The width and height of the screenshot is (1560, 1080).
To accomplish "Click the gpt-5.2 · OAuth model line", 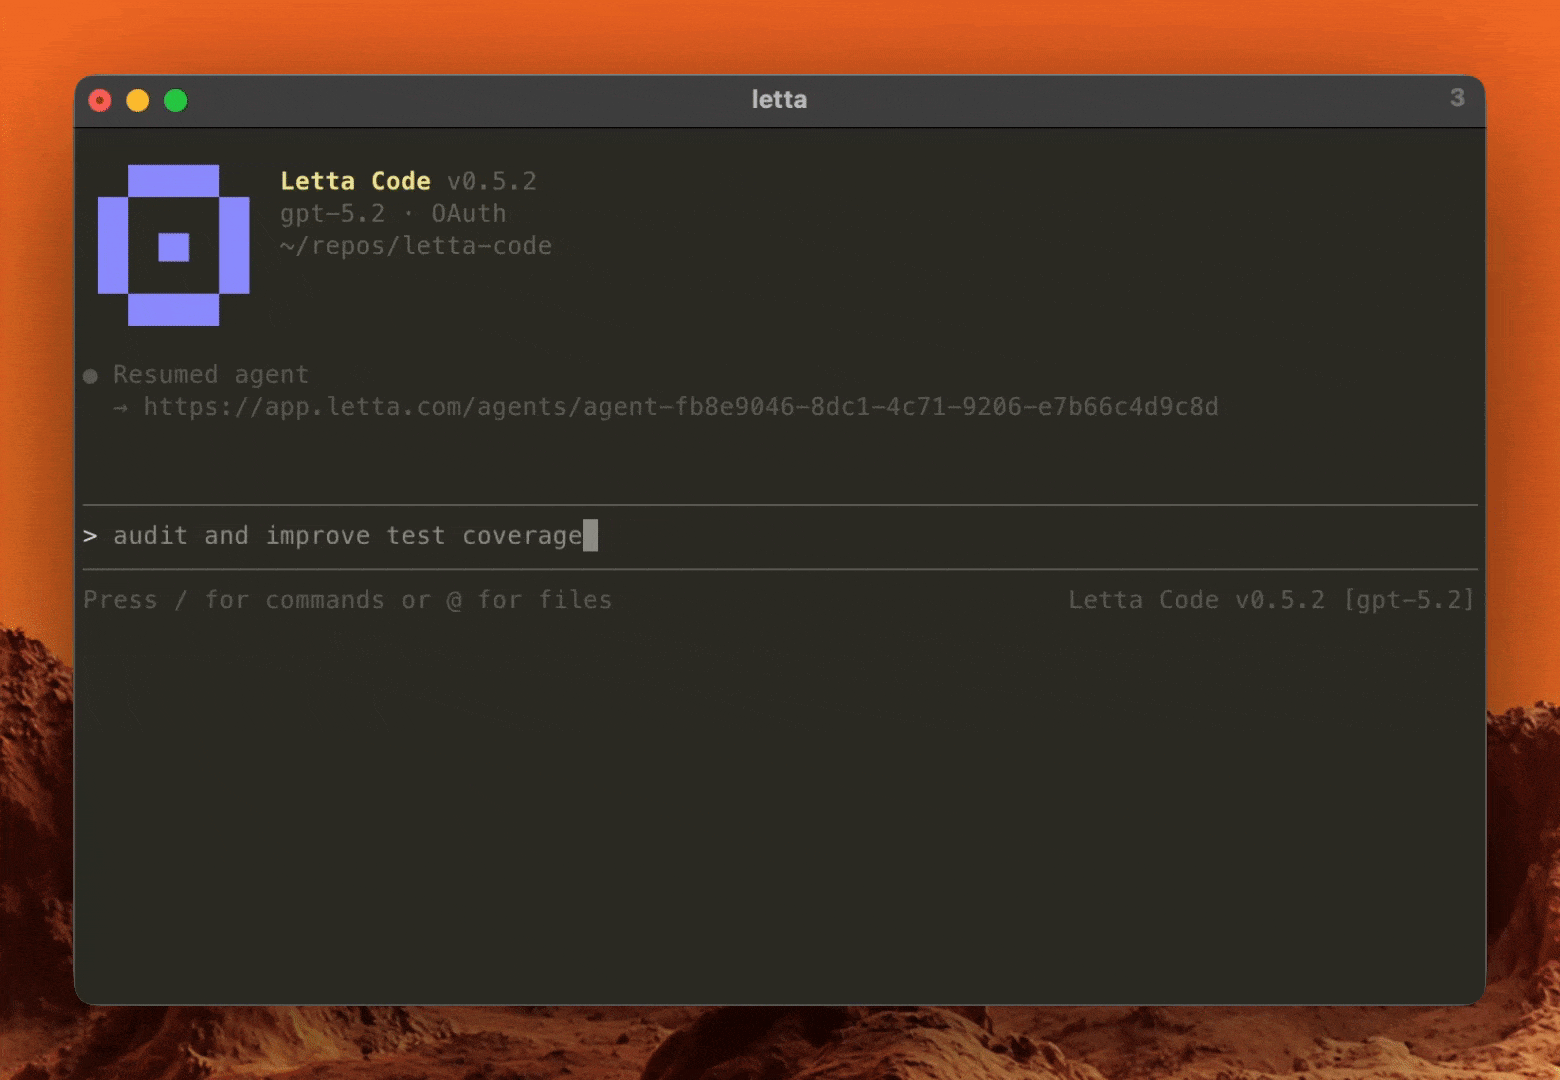I will coord(392,213).
